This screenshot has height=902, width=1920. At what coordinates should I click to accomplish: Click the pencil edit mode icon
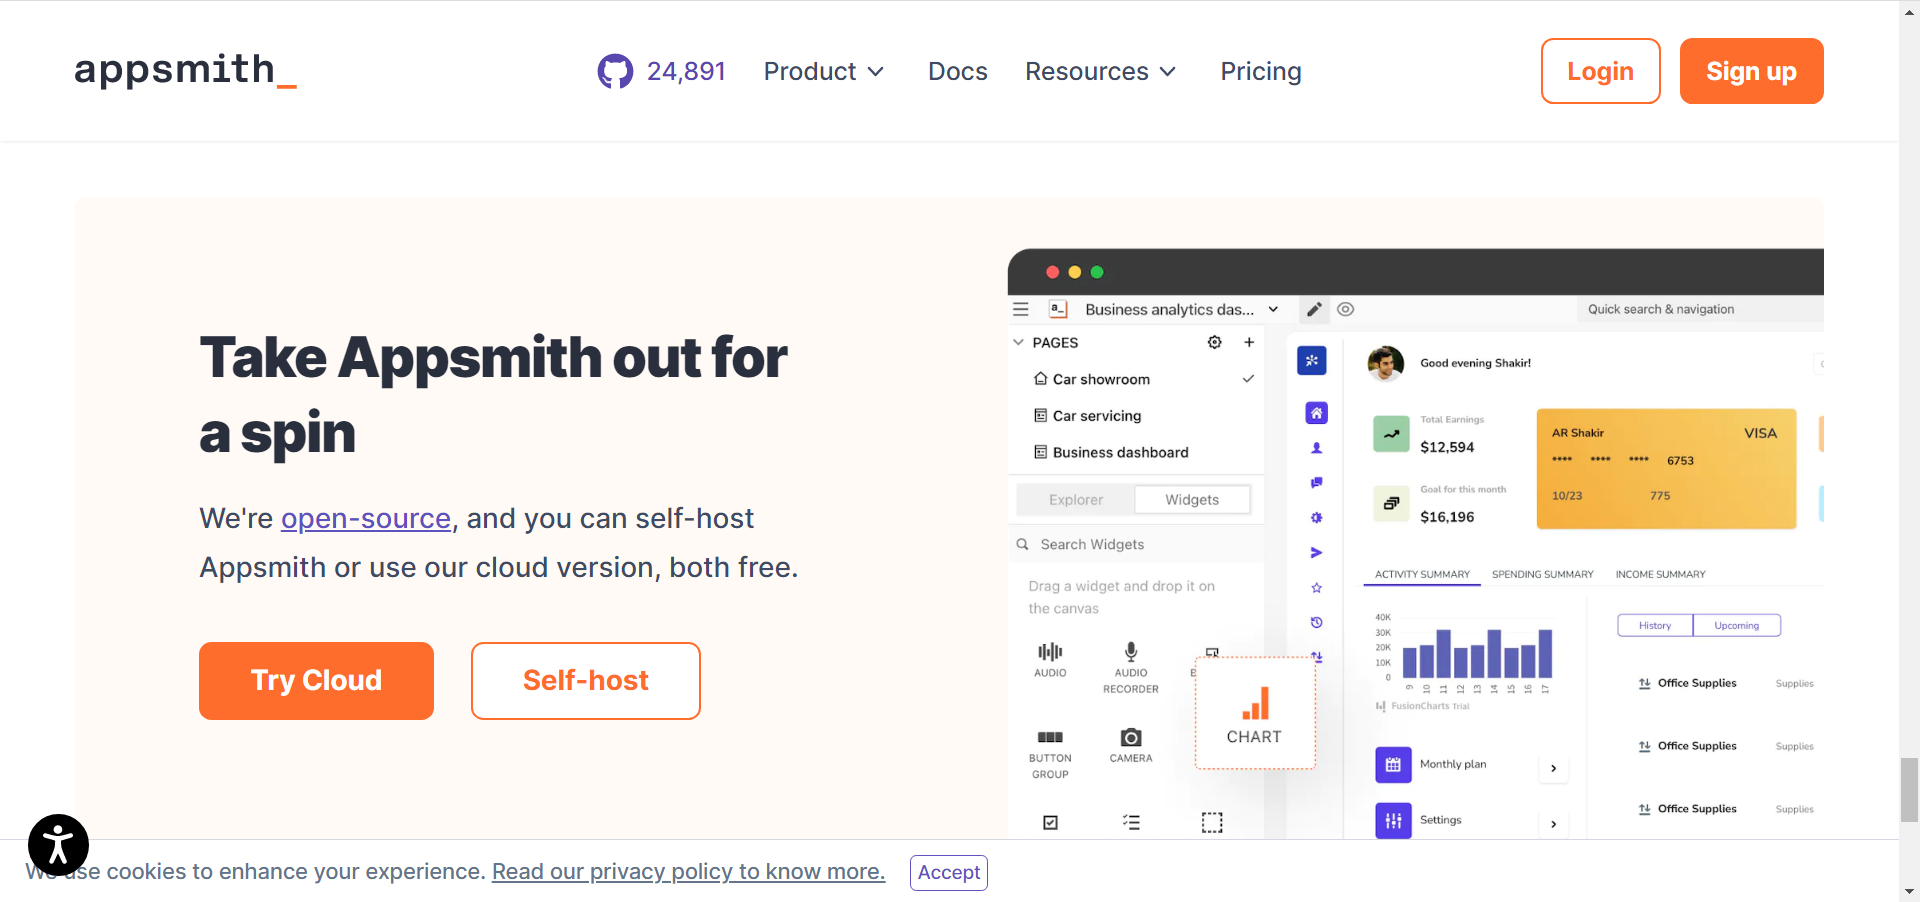pyautogui.click(x=1314, y=310)
